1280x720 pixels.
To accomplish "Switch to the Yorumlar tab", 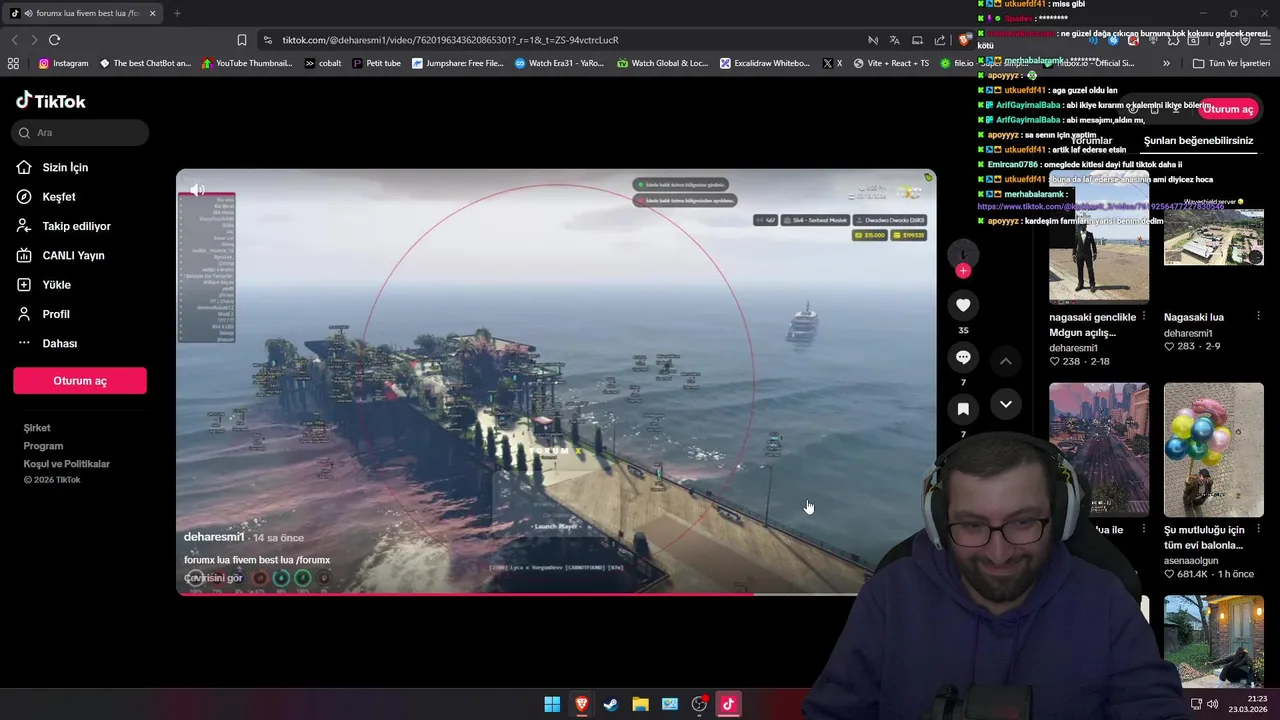I will pos(1090,141).
